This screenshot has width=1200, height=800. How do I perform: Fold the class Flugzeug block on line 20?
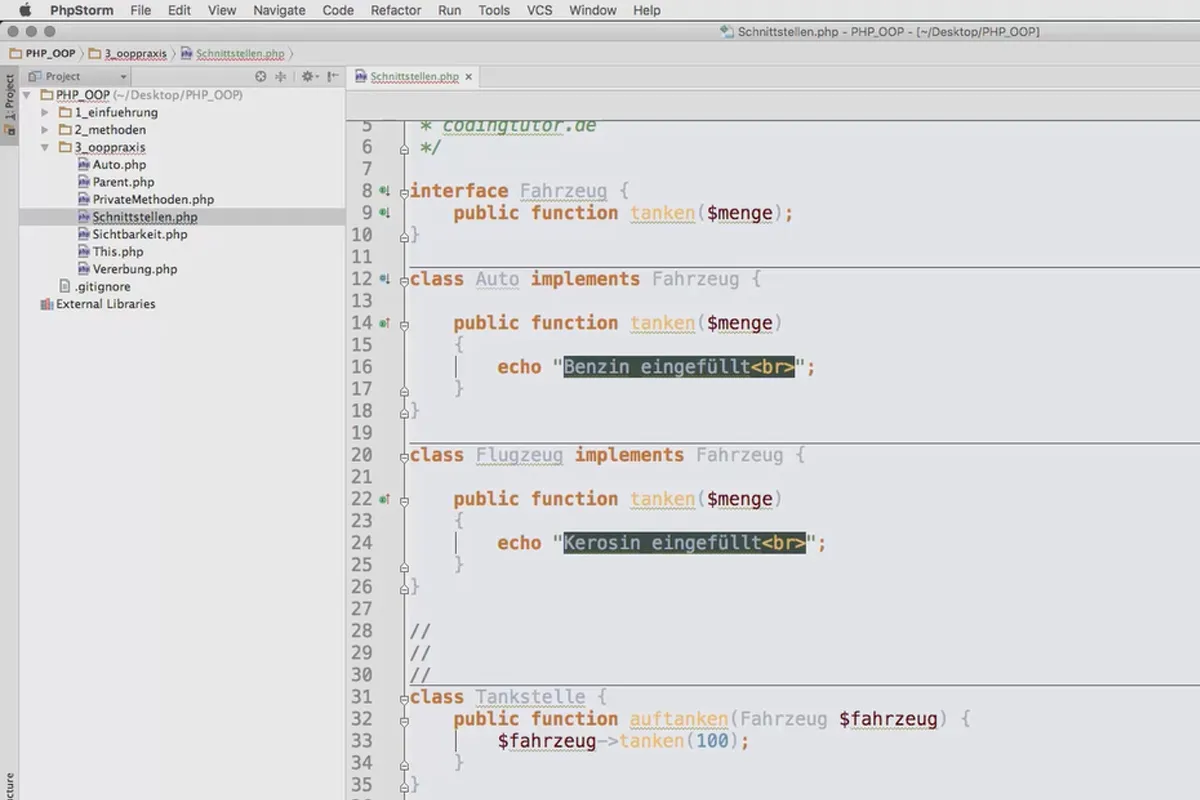[x=404, y=455]
